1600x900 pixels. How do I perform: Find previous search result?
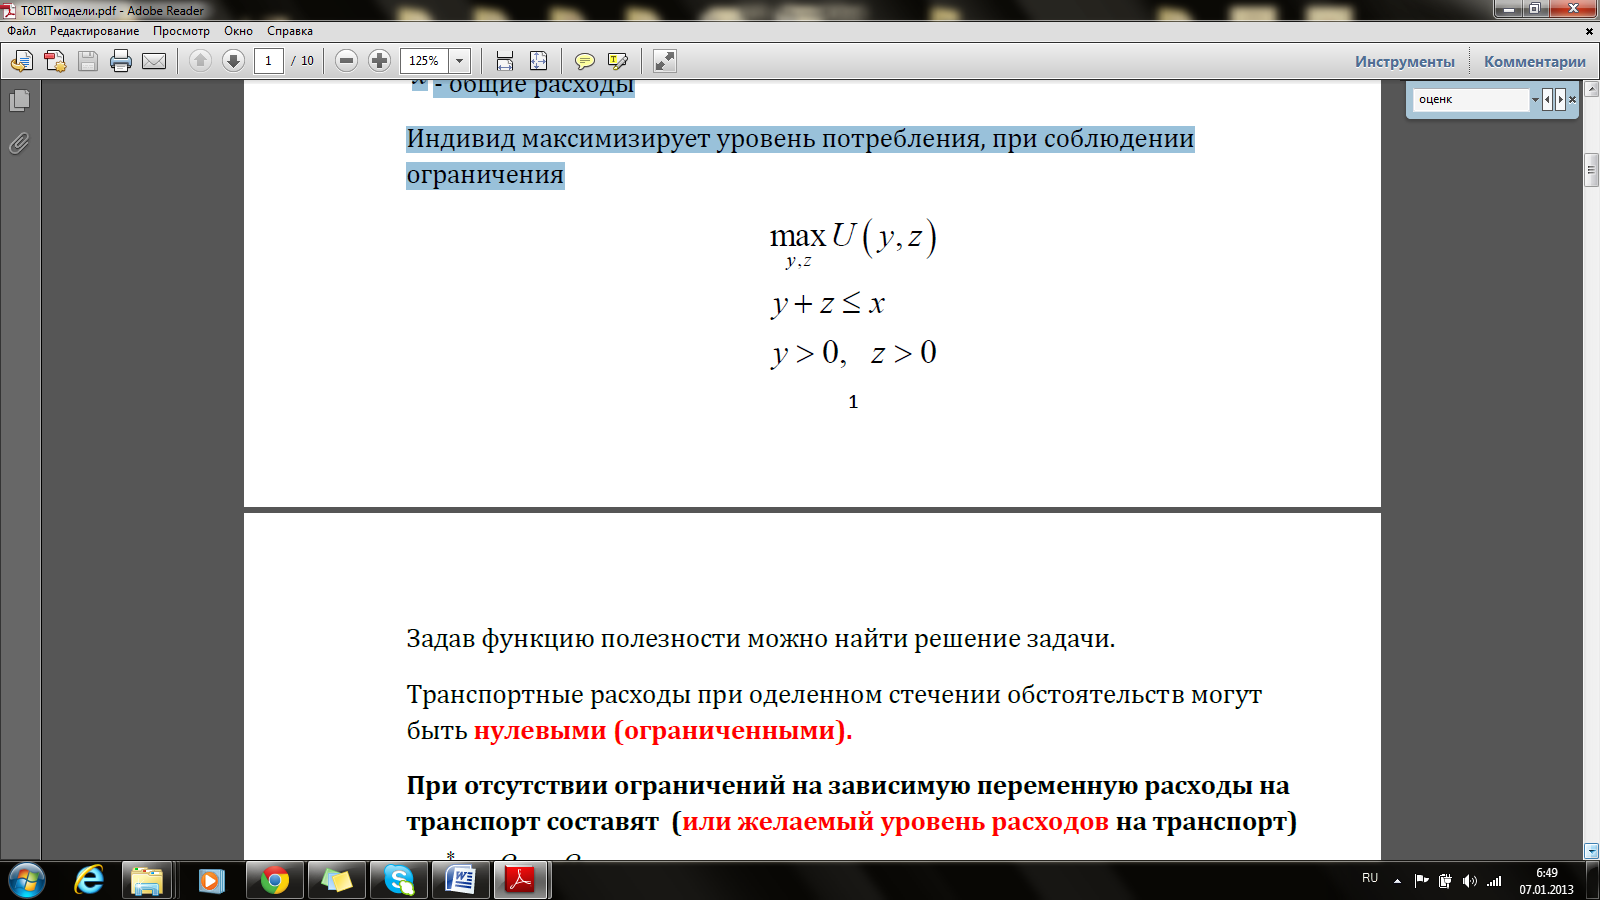[1547, 99]
